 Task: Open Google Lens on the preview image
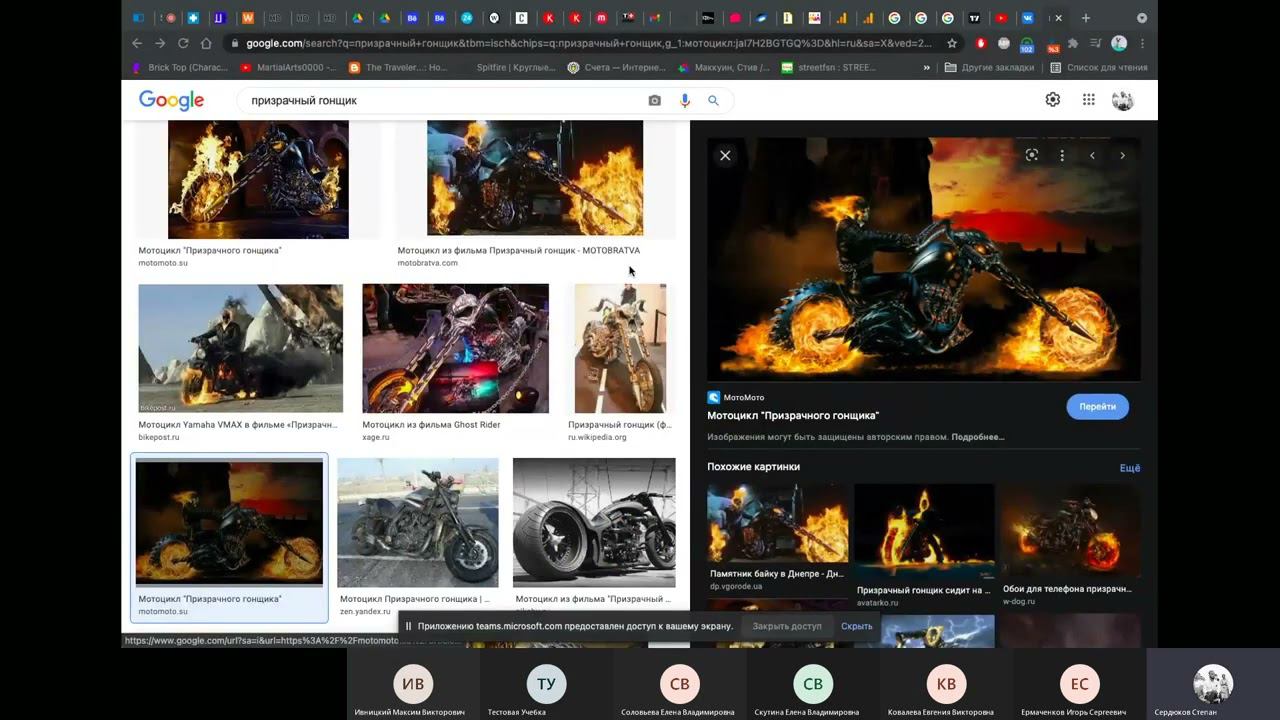click(x=1032, y=155)
